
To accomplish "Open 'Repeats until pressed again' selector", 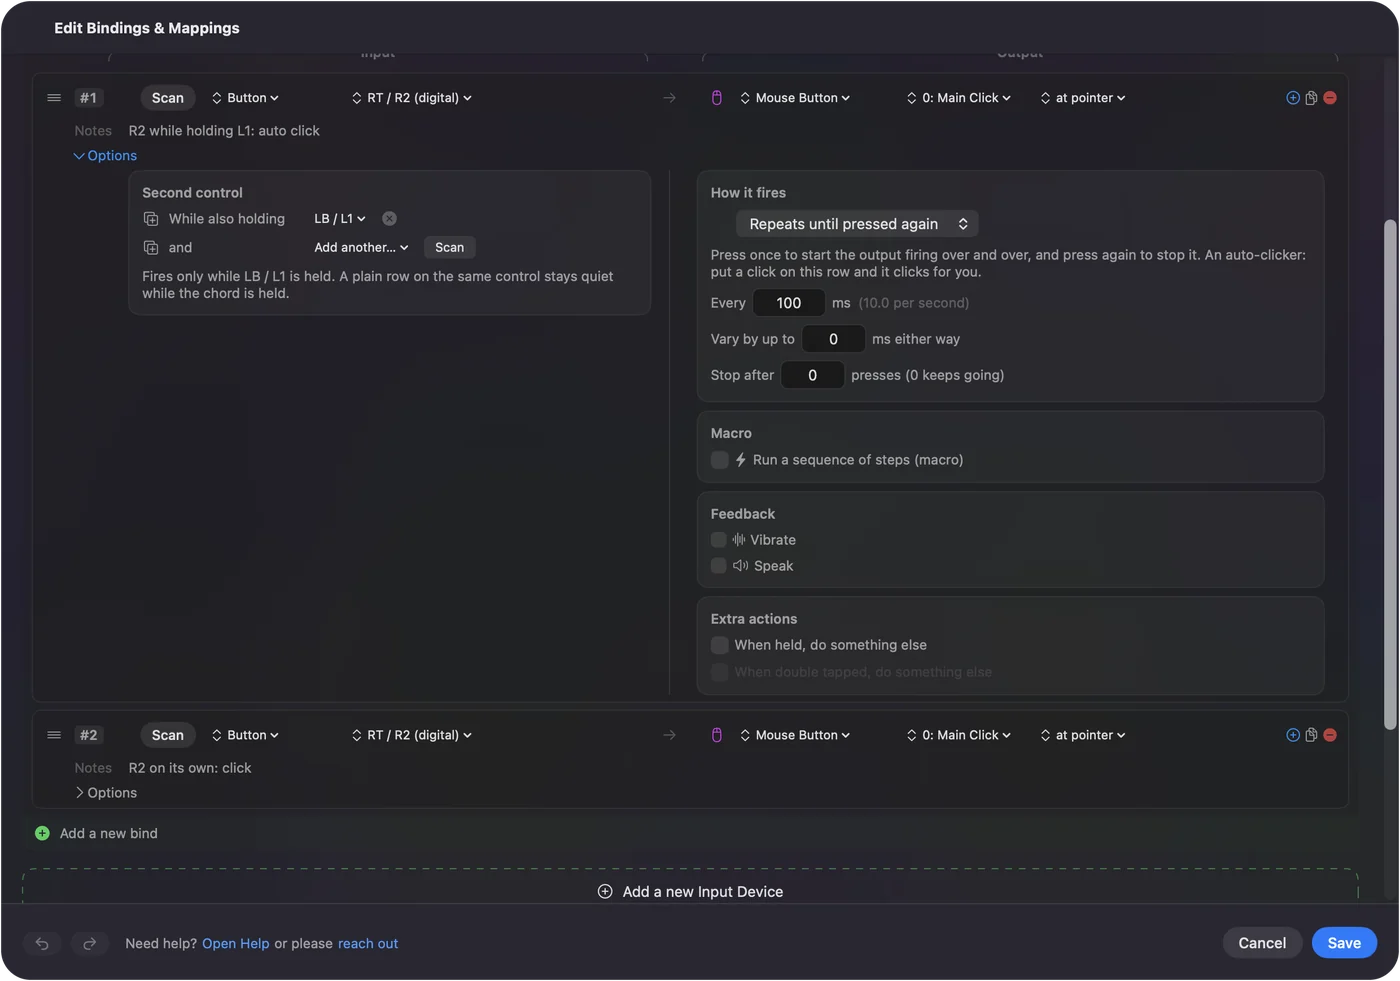I will pos(857,224).
